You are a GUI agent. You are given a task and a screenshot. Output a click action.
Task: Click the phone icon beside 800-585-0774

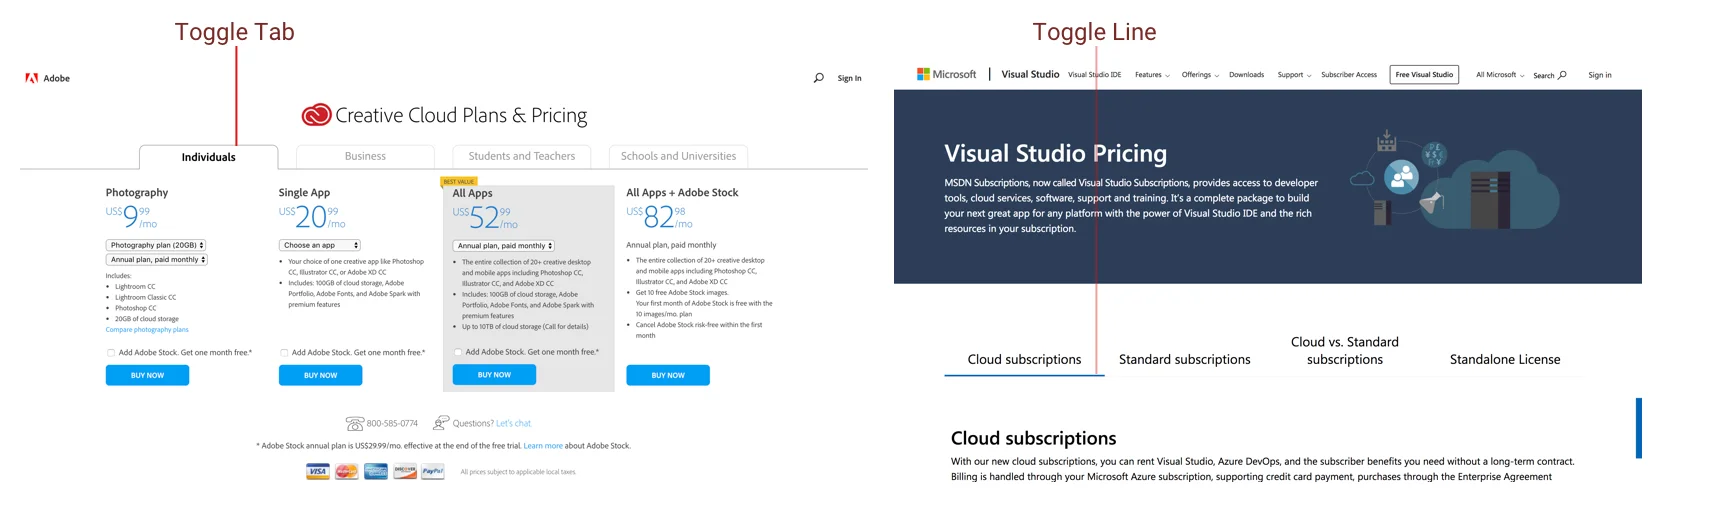[355, 423]
